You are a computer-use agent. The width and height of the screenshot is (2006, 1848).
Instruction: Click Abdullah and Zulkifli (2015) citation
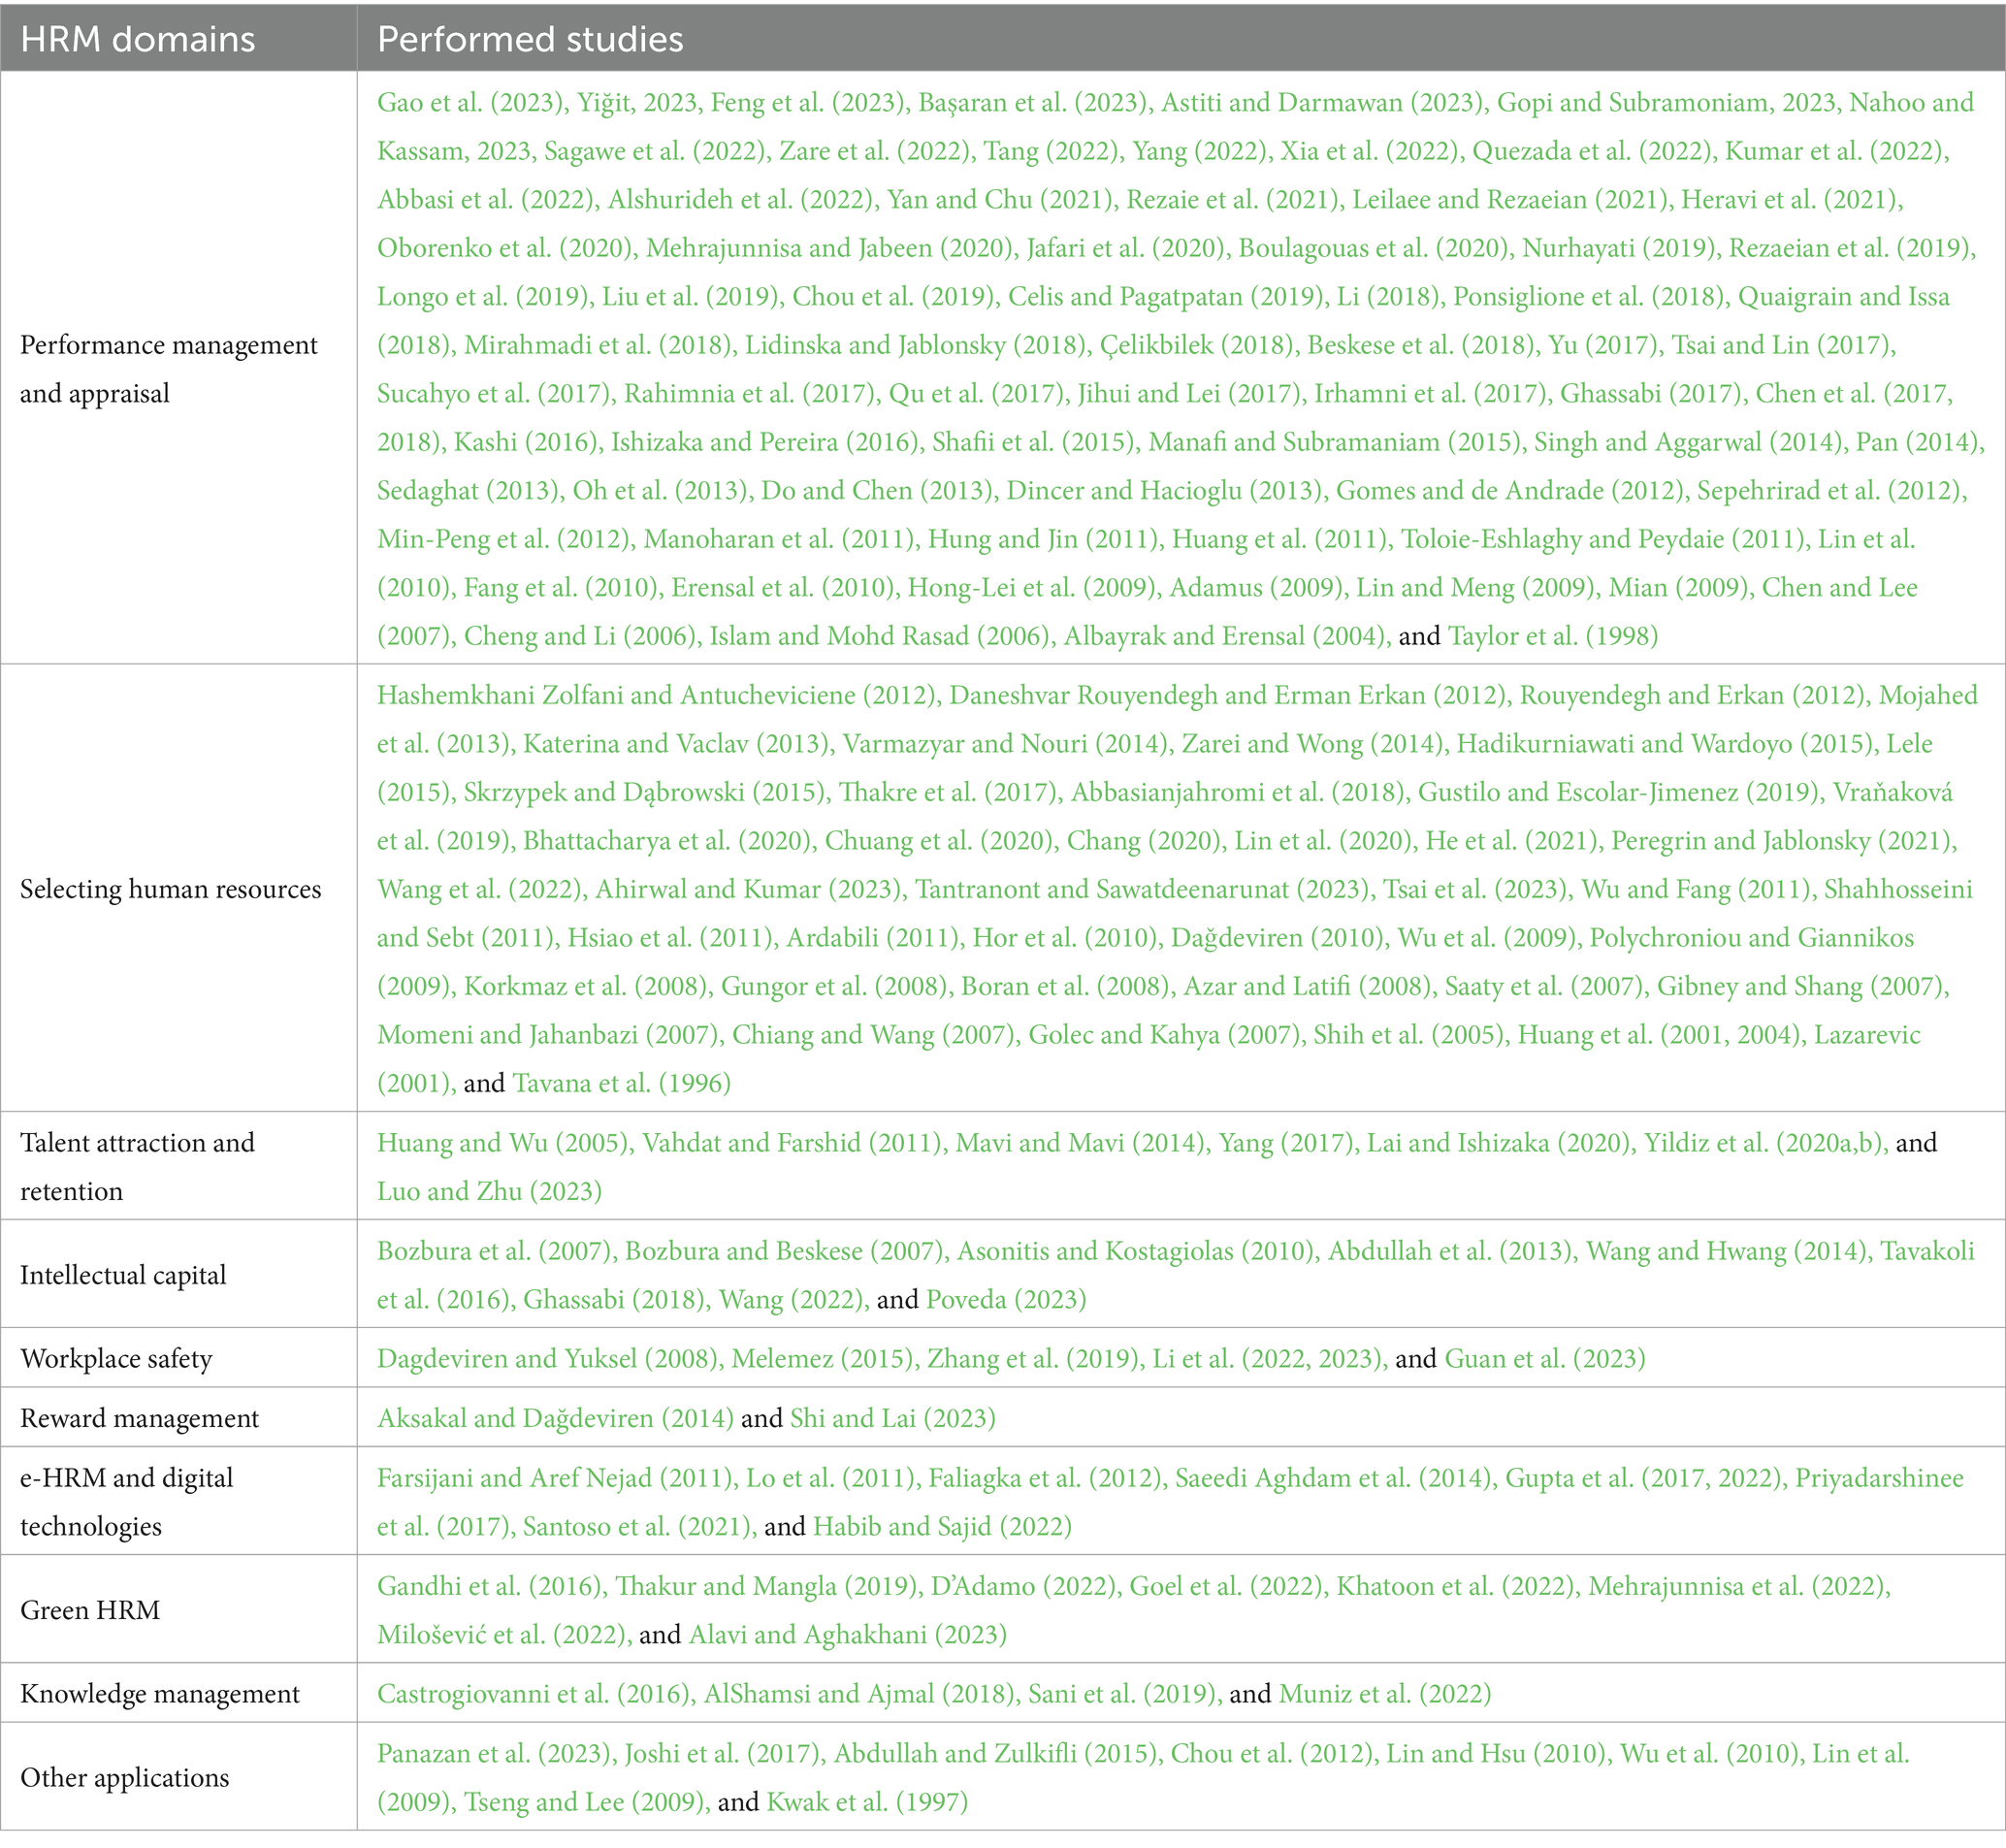[x=996, y=1753]
